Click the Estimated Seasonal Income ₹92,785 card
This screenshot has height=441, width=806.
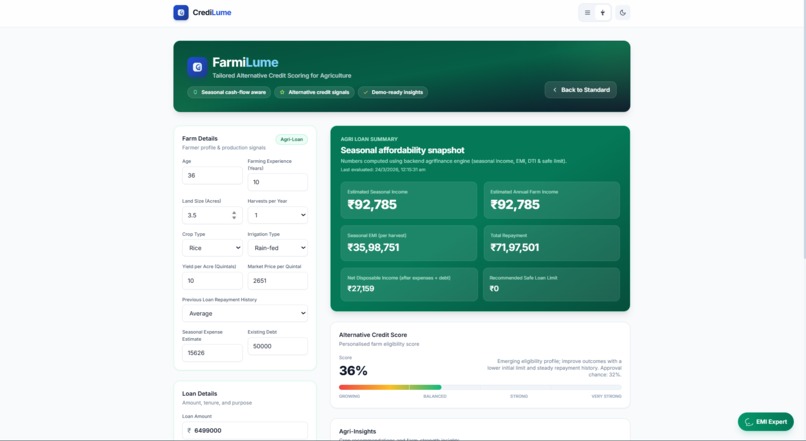pos(409,200)
